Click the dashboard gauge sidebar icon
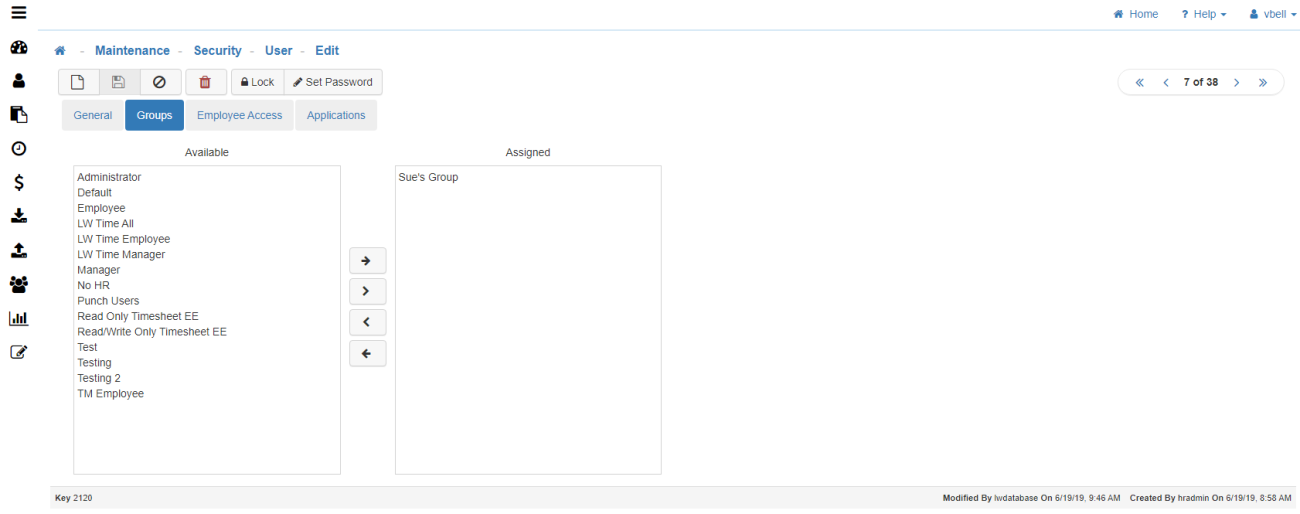The width and height of the screenshot is (1300, 514). coord(18,48)
